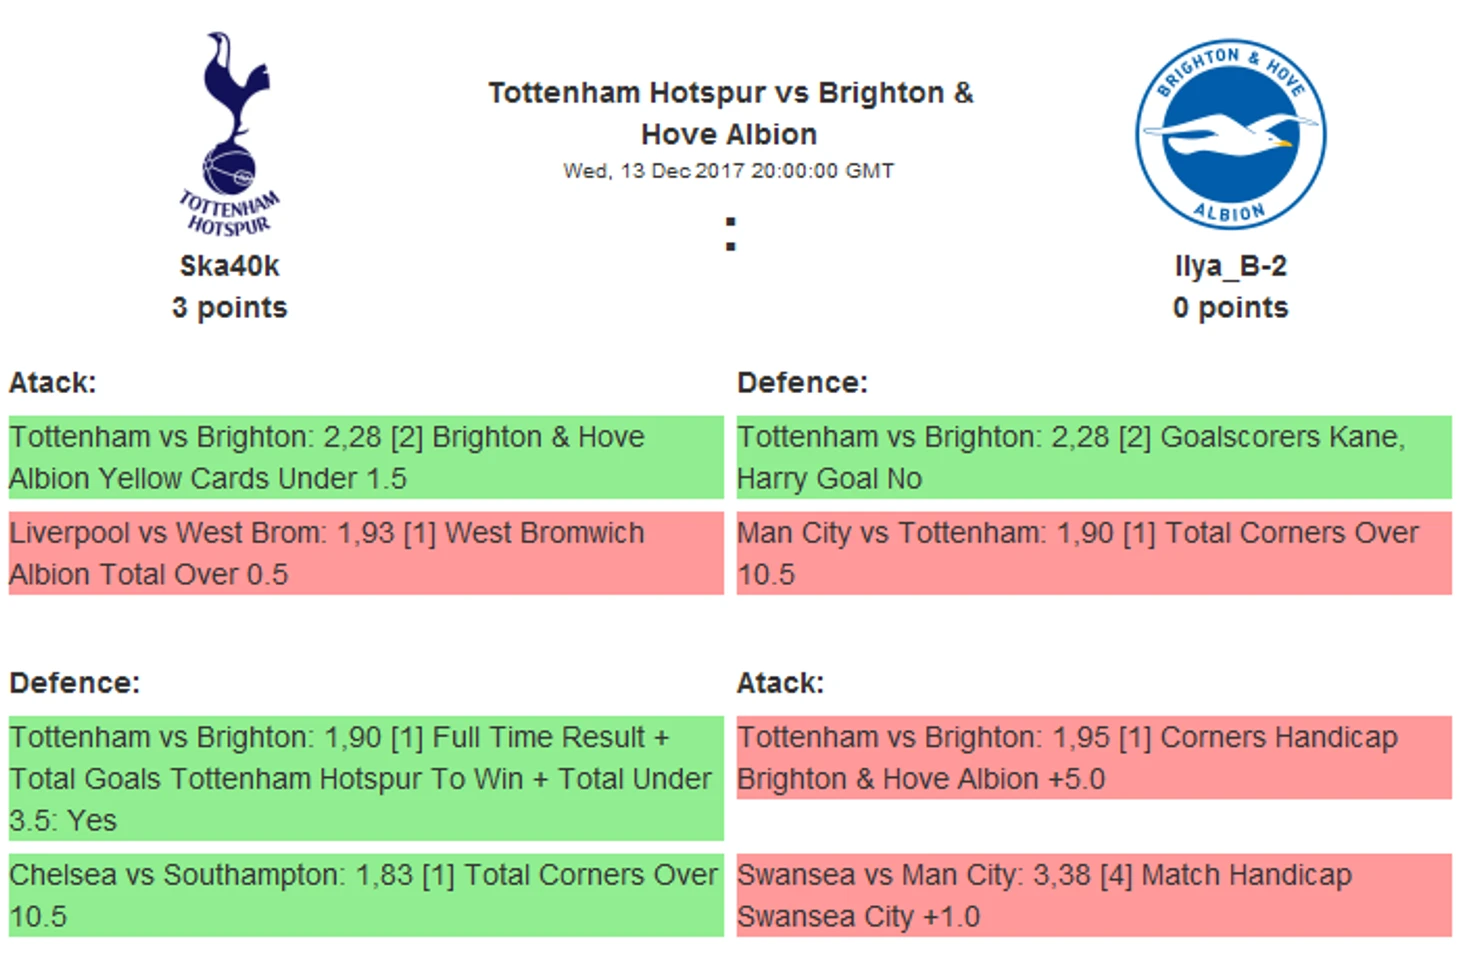Select the Goalscorers Kane, Harry Goal No bet
This screenshot has height=959, width=1460.
[x=1094, y=457]
